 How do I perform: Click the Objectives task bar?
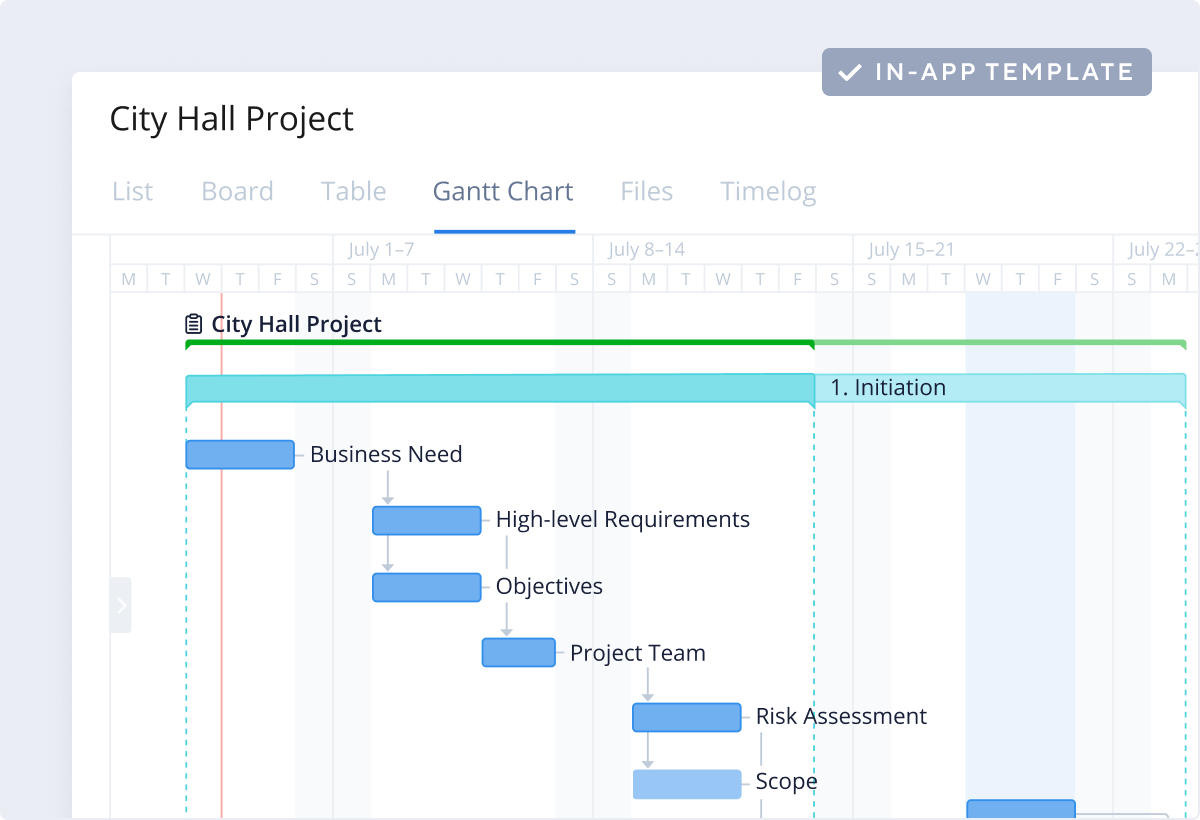[x=427, y=587]
